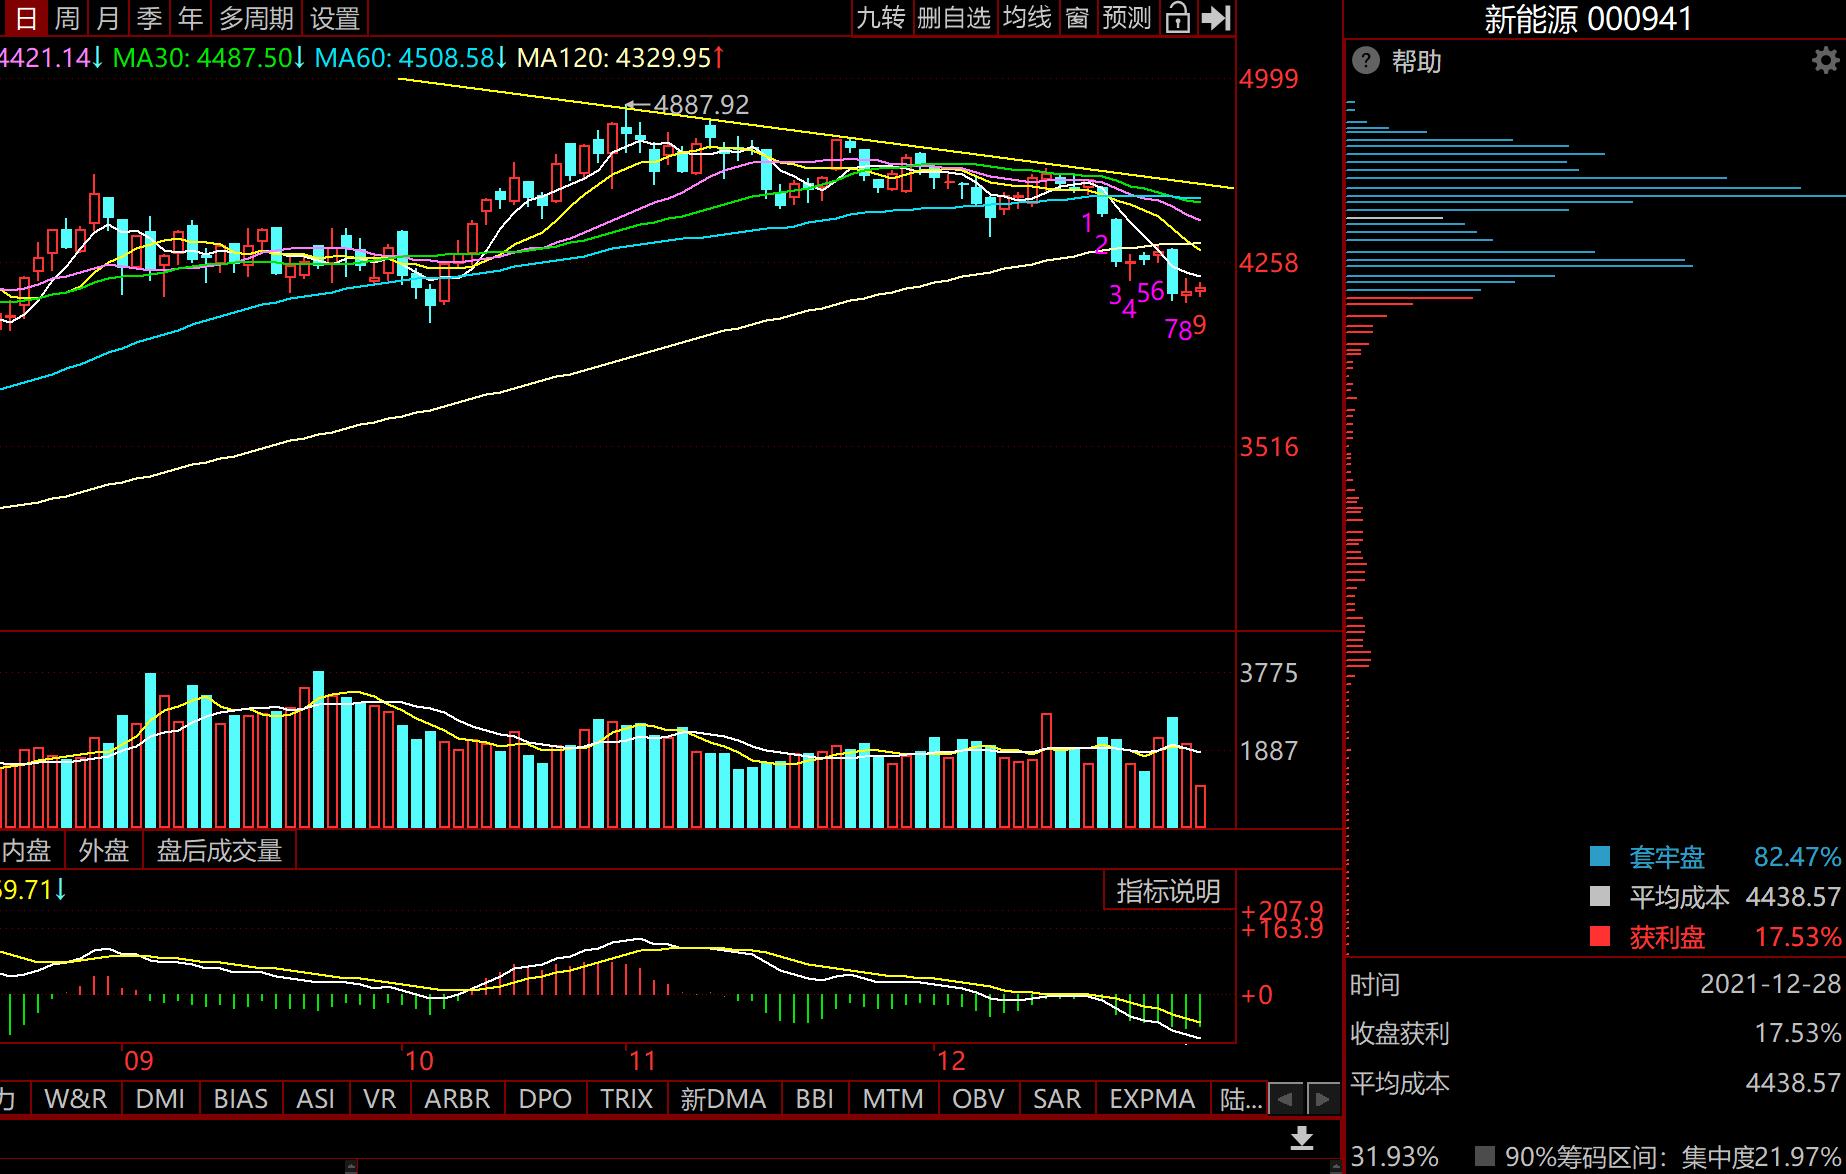1846x1174 pixels.
Task: Click the MA60: 4508.58 label
Action: point(411,58)
